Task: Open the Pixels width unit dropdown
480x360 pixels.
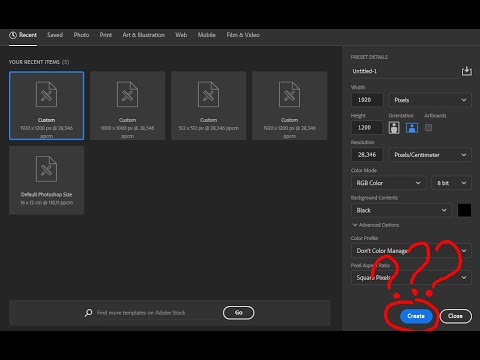Action: (430, 100)
